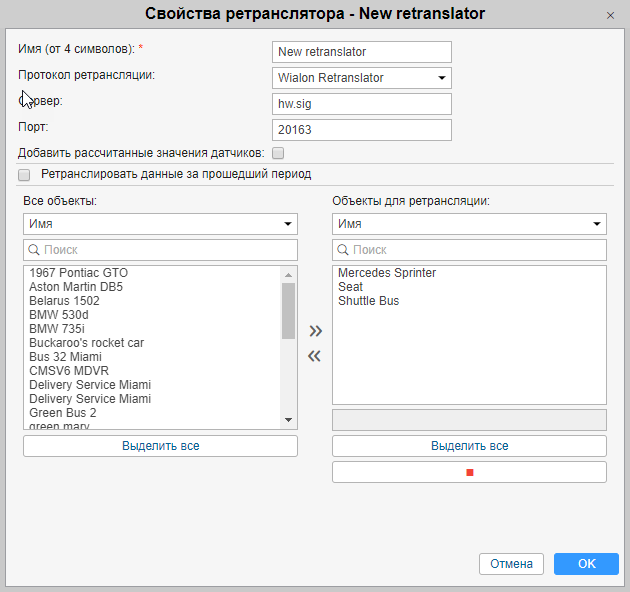Expand the retranslation objects filter dropdown
The width and height of the screenshot is (630, 592).
[469, 224]
